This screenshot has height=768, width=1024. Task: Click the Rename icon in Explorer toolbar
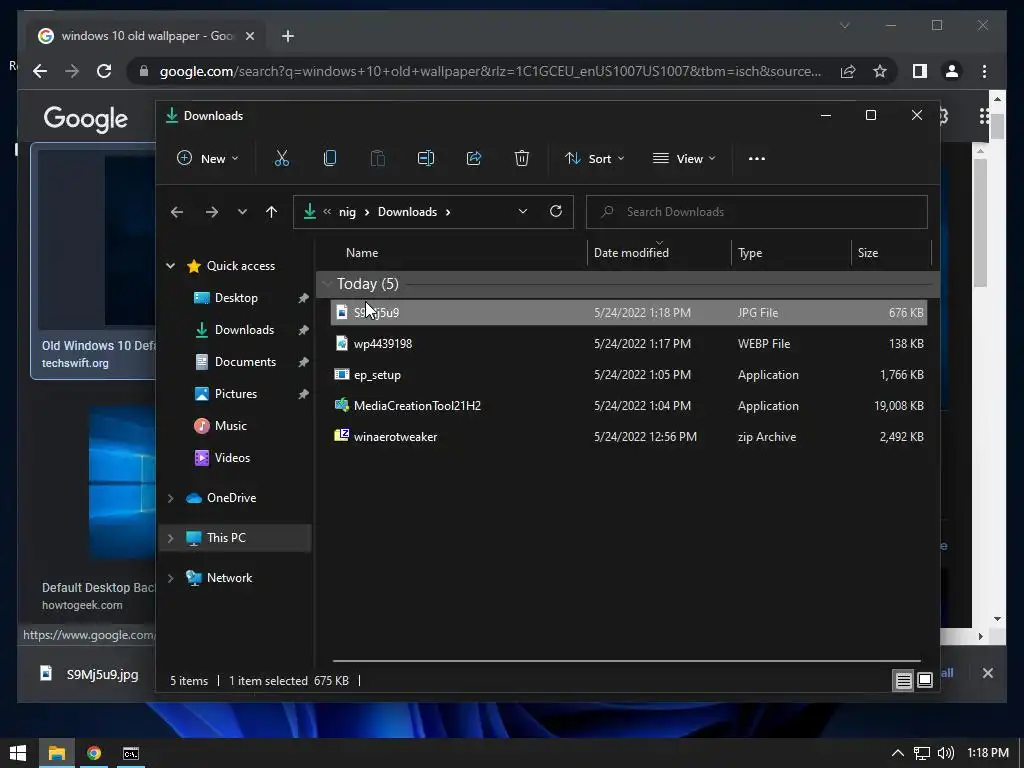(426, 158)
